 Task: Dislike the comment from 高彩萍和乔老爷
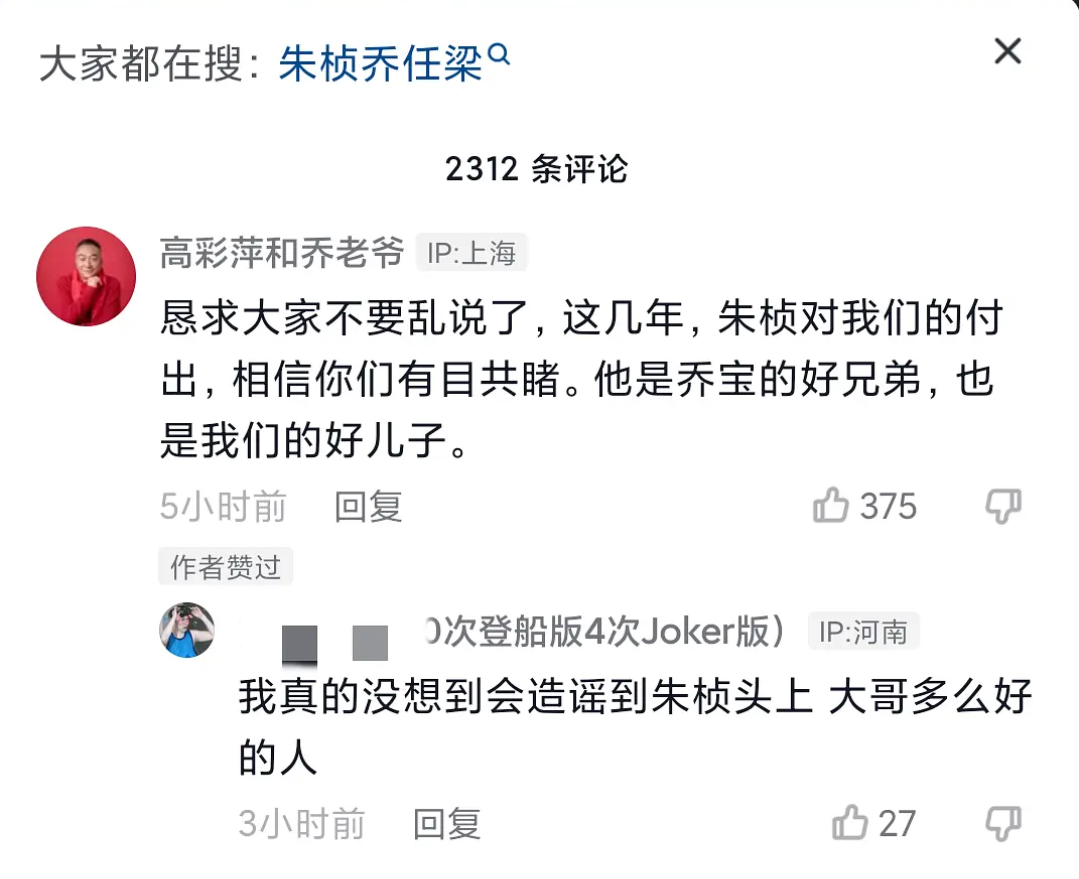point(1003,506)
